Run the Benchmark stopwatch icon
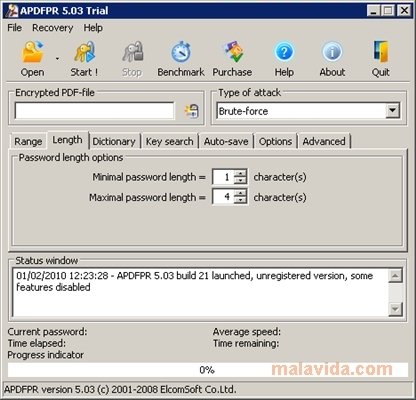Image resolution: width=416 pixels, height=400 pixels. tap(181, 52)
